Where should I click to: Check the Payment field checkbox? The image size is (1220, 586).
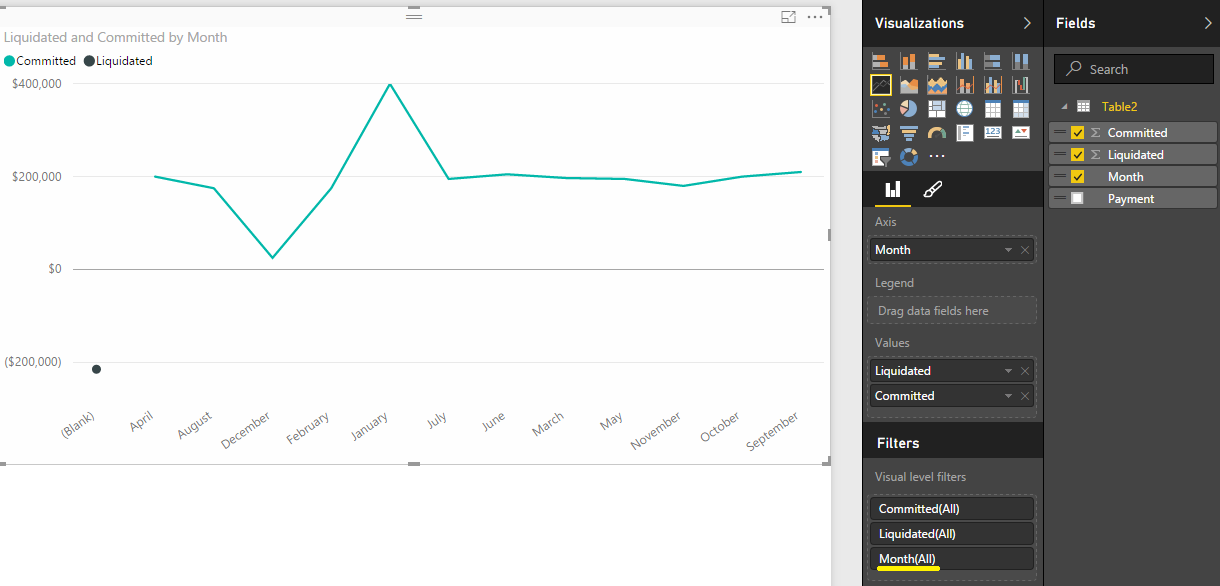(x=1077, y=199)
